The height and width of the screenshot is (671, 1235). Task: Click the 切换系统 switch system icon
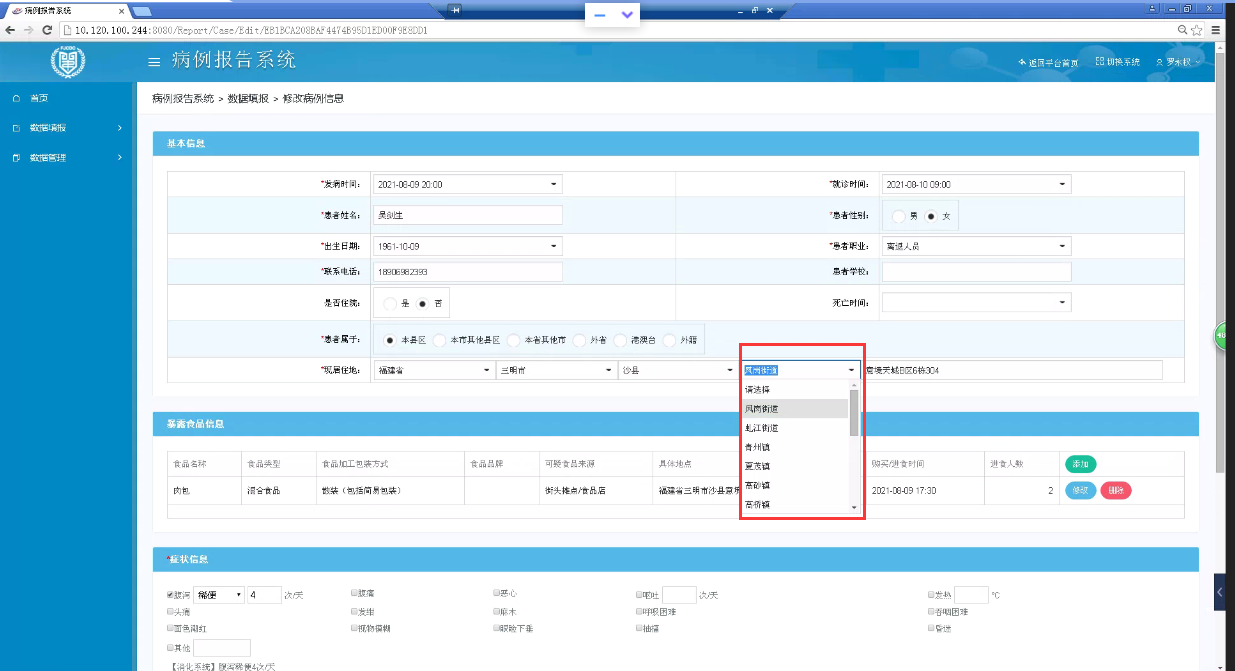pyautogui.click(x=1100, y=62)
